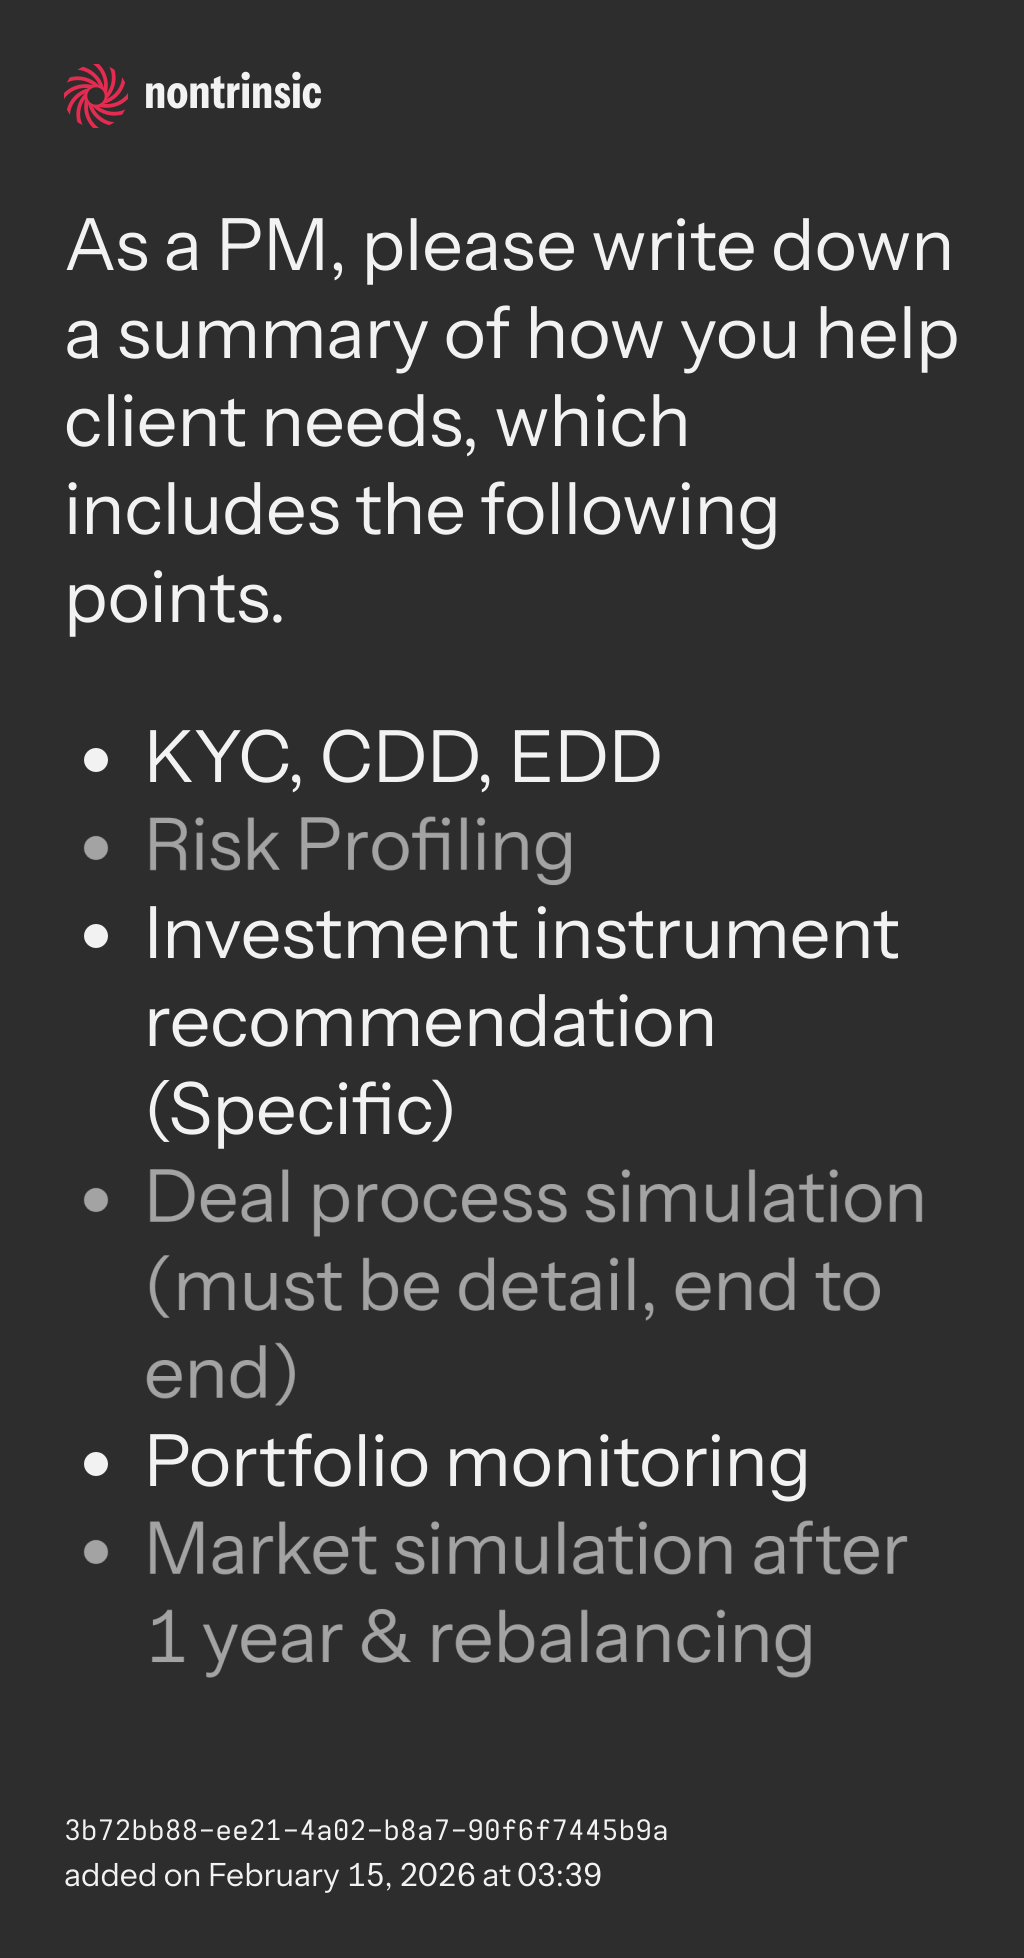The height and width of the screenshot is (1958, 1024).
Task: Click the UUID string starting with 3b72bb88
Action: (366, 1830)
